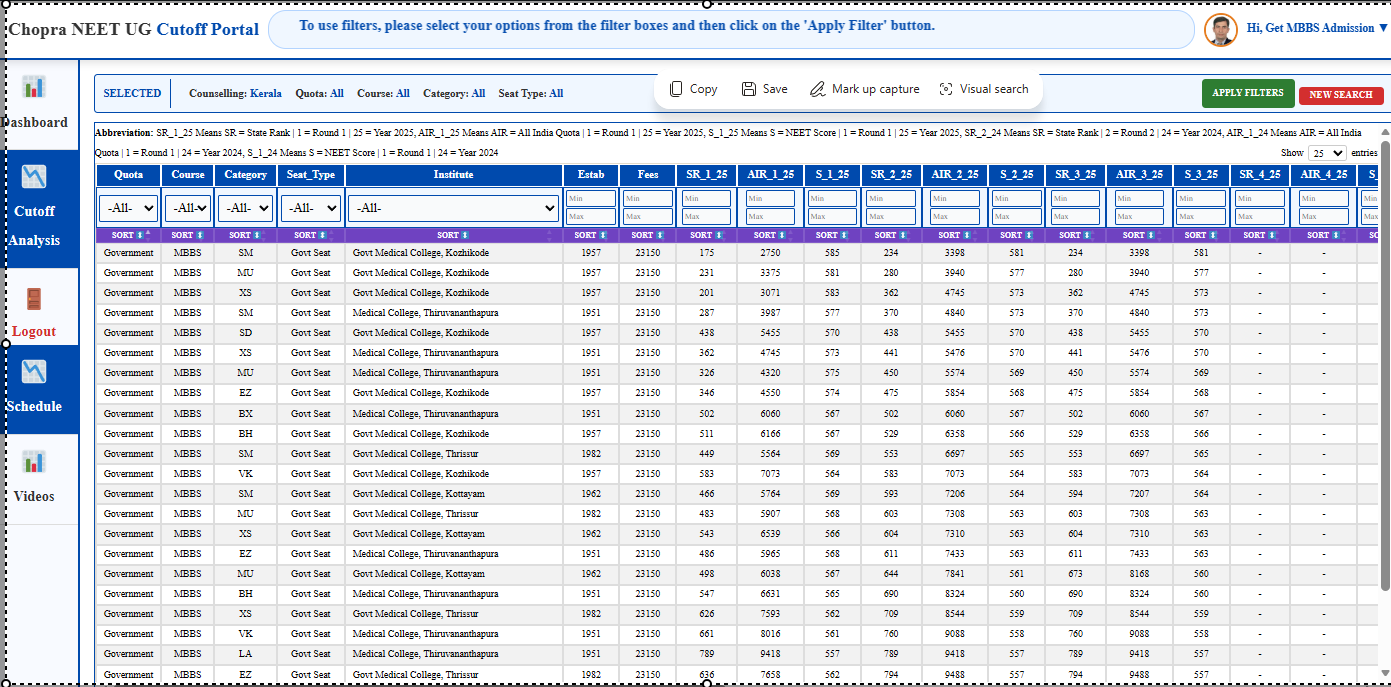
Task: Open Visual search from capture toolbar
Action: [946, 89]
